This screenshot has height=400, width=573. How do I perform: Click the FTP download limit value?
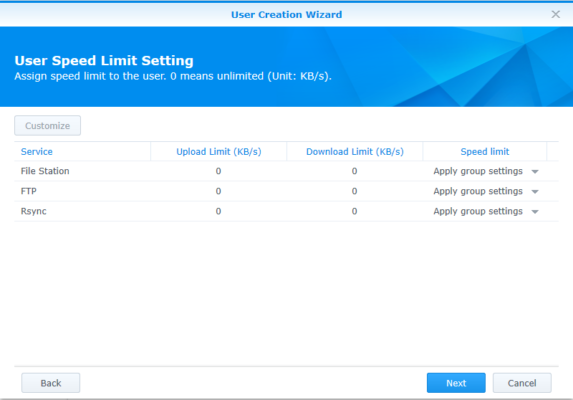(354, 191)
